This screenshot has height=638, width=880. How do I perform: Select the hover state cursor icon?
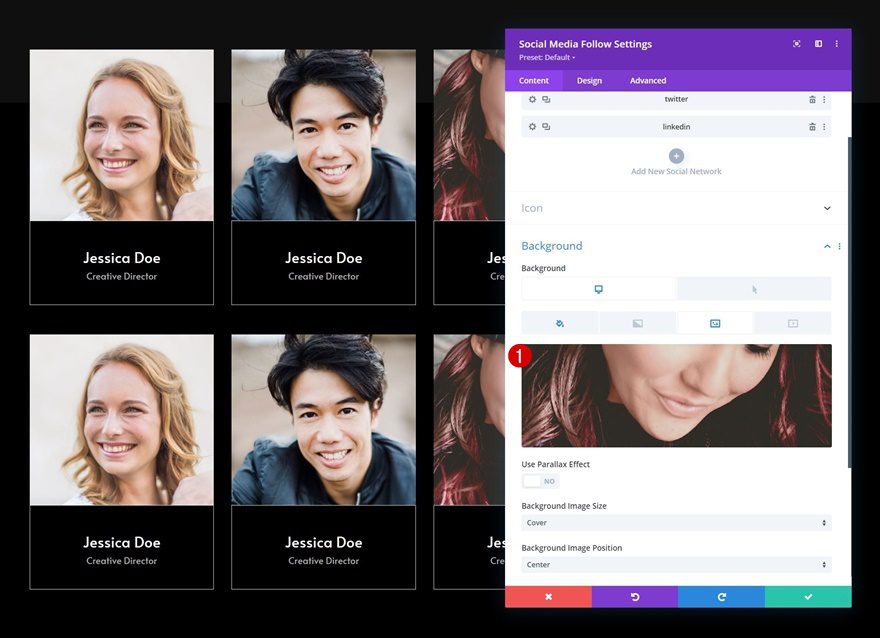point(753,288)
